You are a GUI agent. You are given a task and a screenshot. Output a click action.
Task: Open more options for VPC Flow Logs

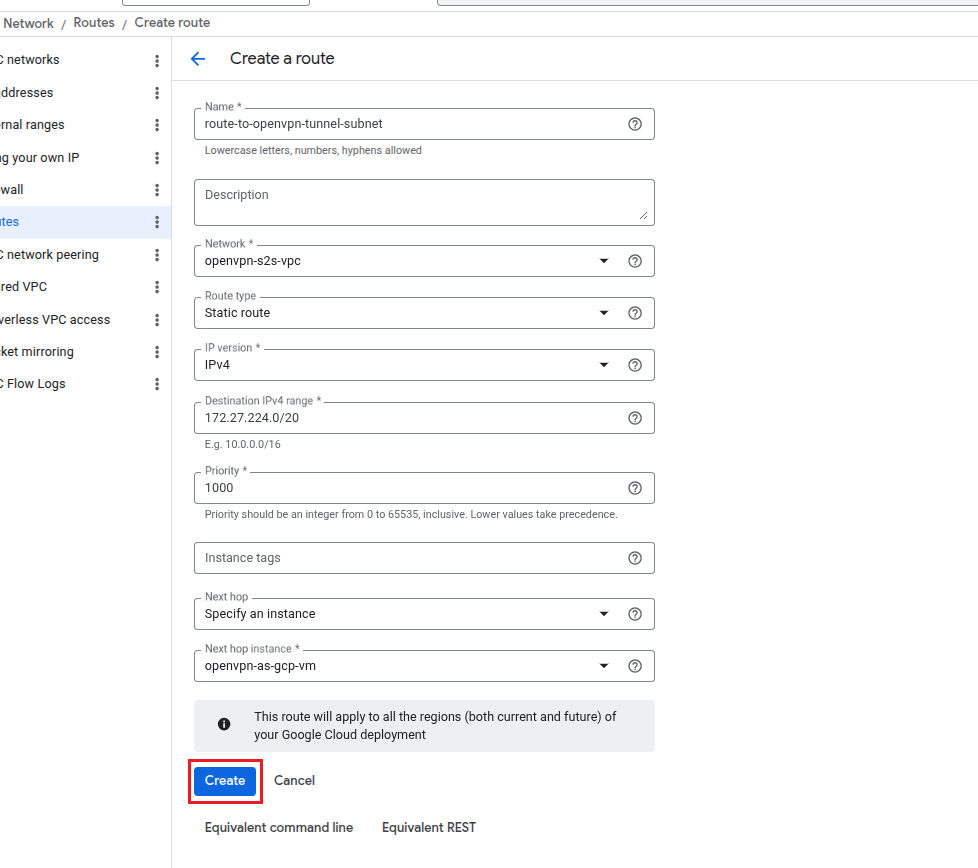pos(157,384)
